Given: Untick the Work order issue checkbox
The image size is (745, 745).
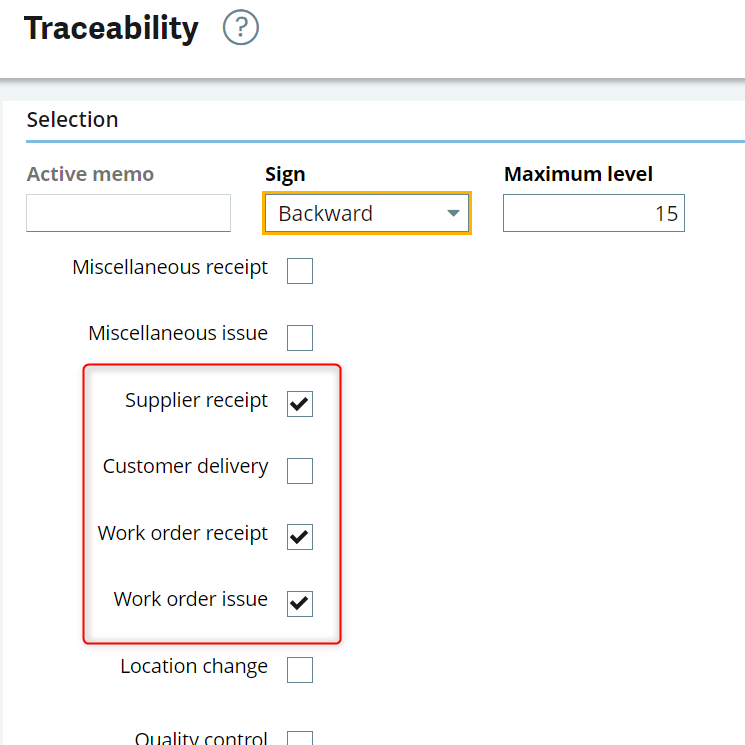Looking at the screenshot, I should 300,603.
